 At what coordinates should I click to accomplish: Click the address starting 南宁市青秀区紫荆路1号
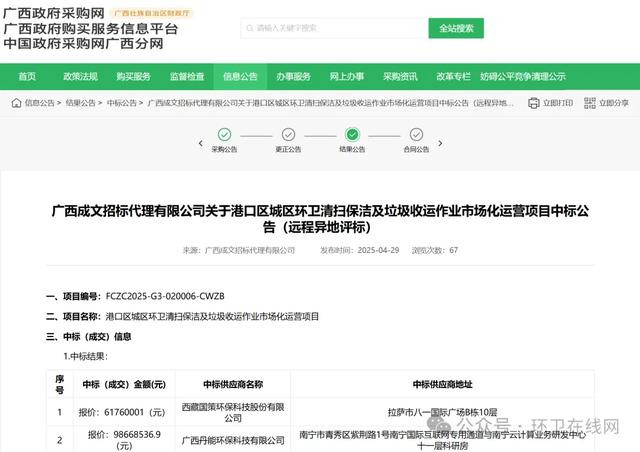click(x=442, y=440)
